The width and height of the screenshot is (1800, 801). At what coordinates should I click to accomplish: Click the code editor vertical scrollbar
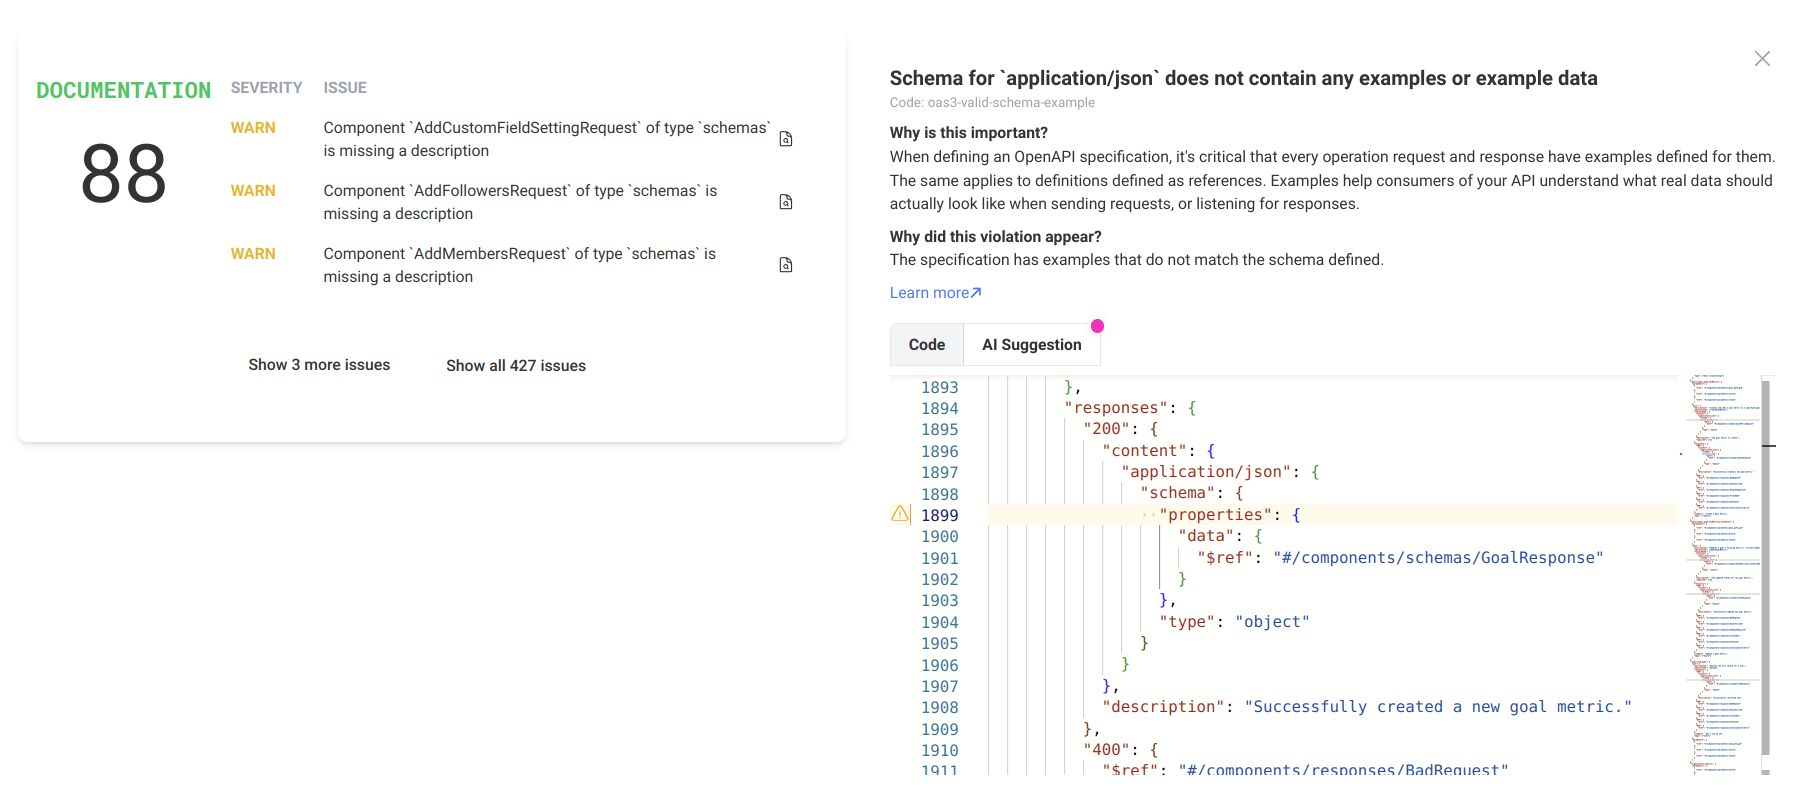point(1766,567)
